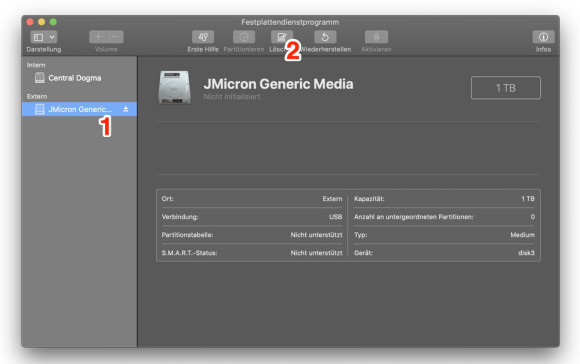Choose the Wiederherstellen restore icon
The width and height of the screenshot is (580, 364).
pos(325,37)
